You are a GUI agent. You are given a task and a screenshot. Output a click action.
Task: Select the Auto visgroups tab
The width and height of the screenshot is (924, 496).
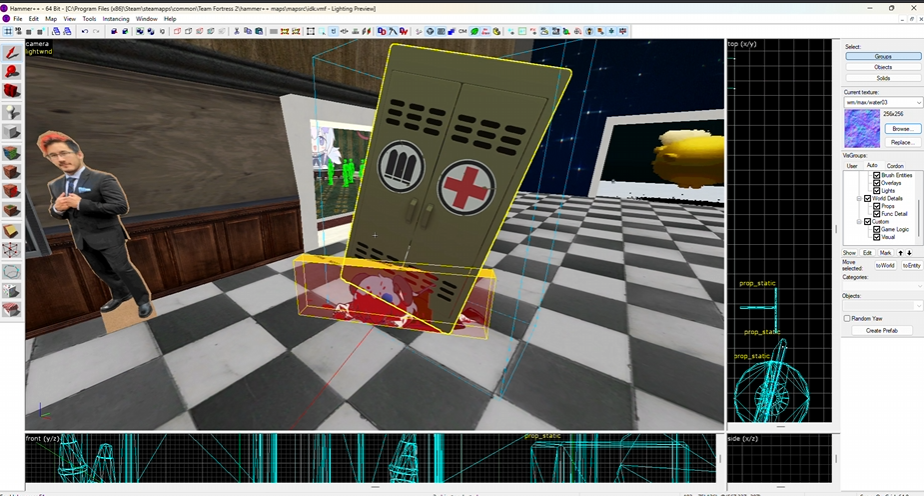point(872,166)
